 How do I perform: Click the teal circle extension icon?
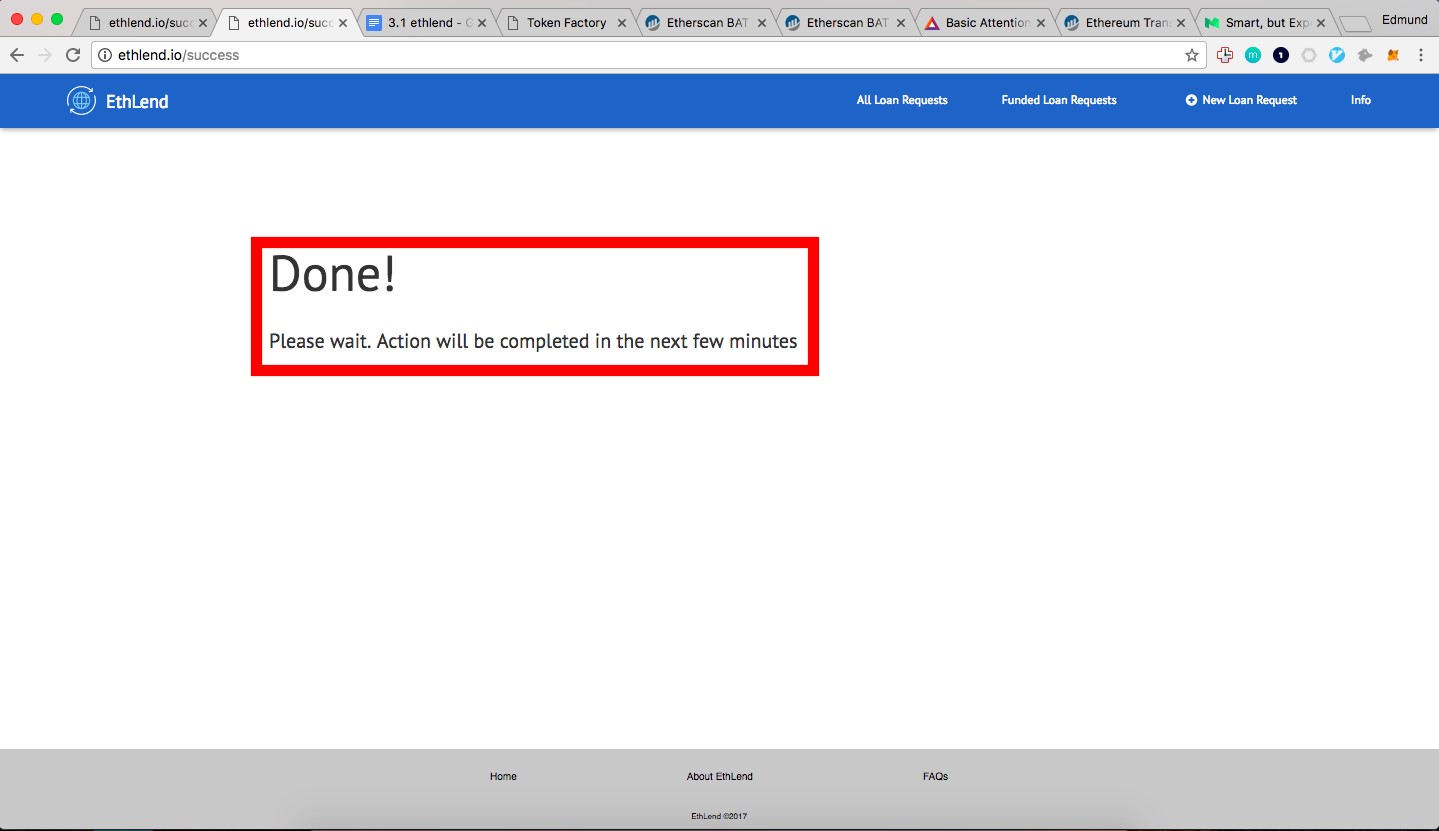pos(1253,56)
